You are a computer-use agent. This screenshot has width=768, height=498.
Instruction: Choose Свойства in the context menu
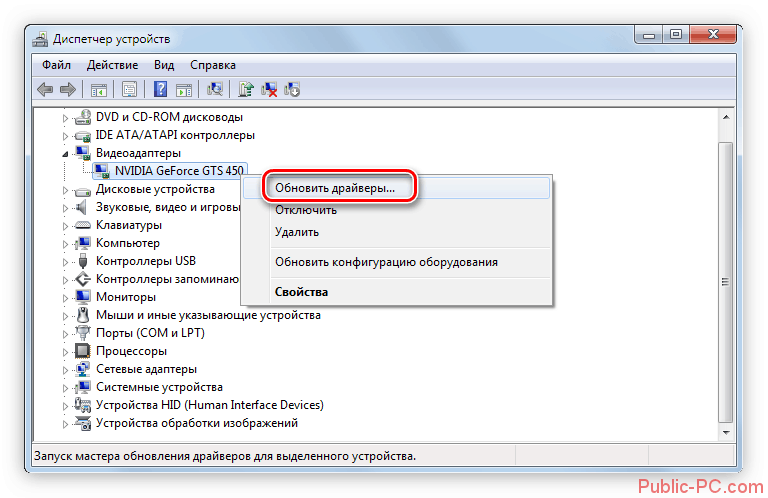point(397,292)
